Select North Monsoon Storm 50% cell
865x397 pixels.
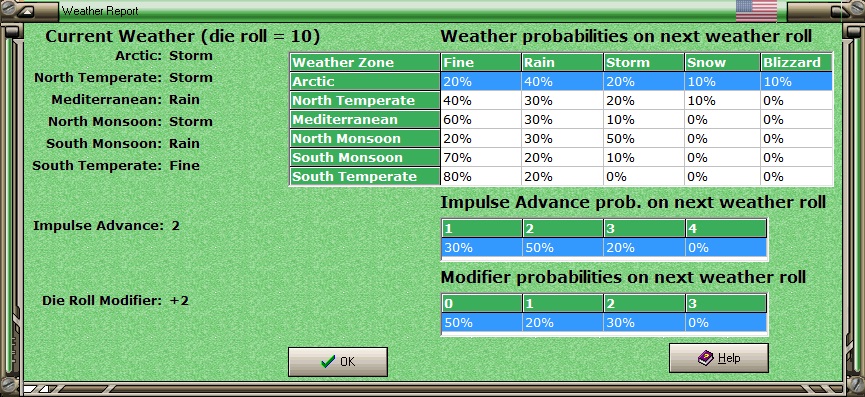(644, 138)
